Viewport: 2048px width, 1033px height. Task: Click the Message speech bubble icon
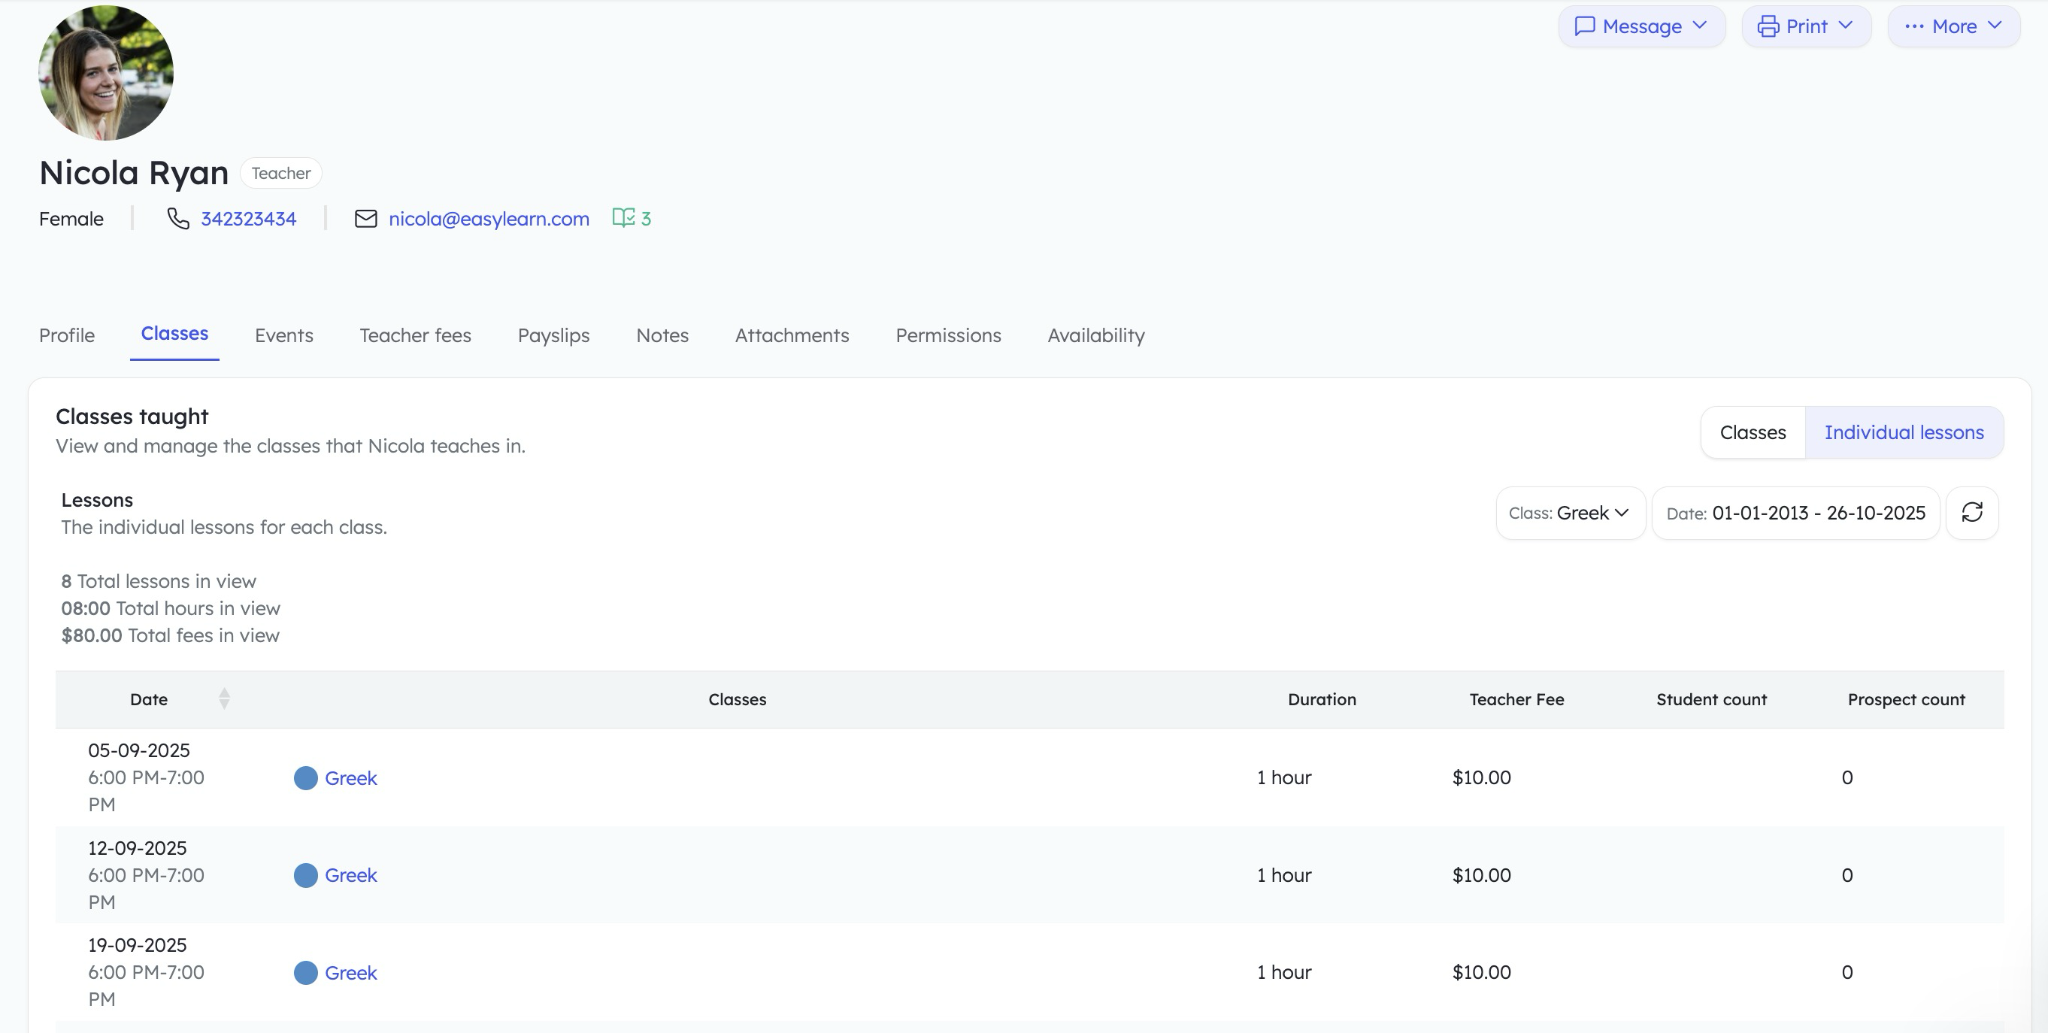coord(1586,26)
